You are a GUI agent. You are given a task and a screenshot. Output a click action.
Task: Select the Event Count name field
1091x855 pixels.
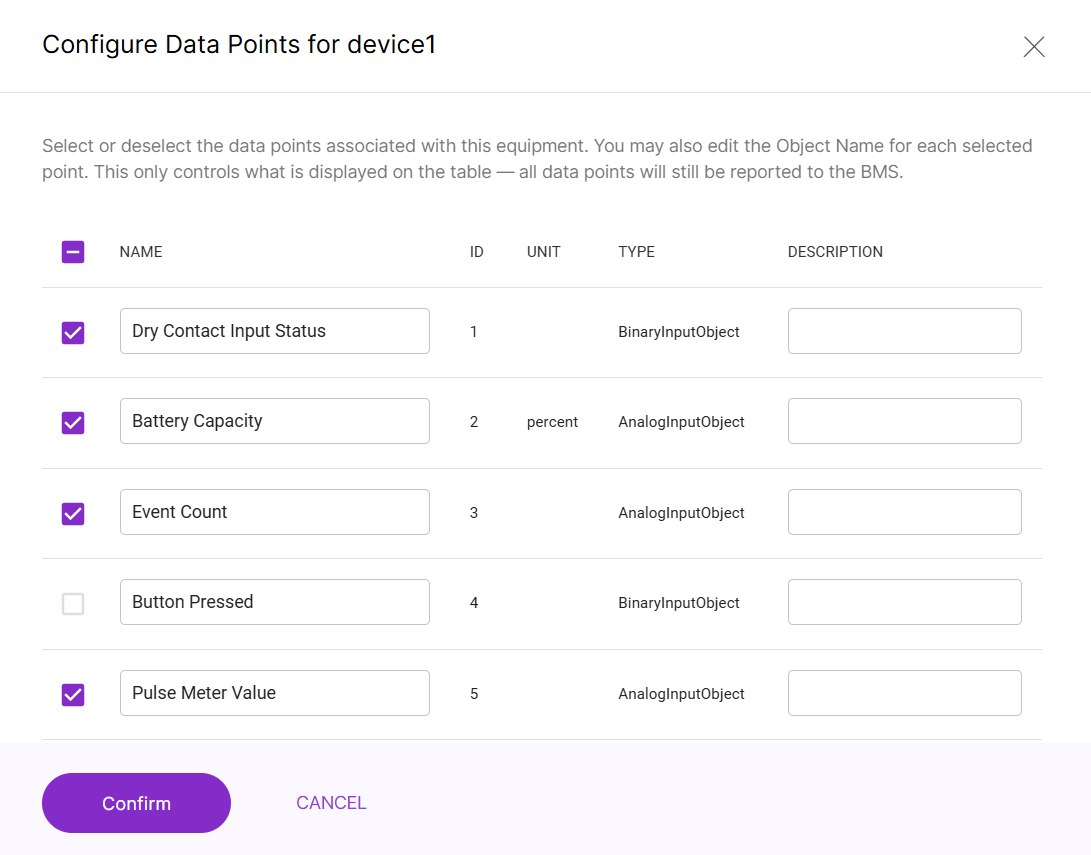tap(274, 511)
